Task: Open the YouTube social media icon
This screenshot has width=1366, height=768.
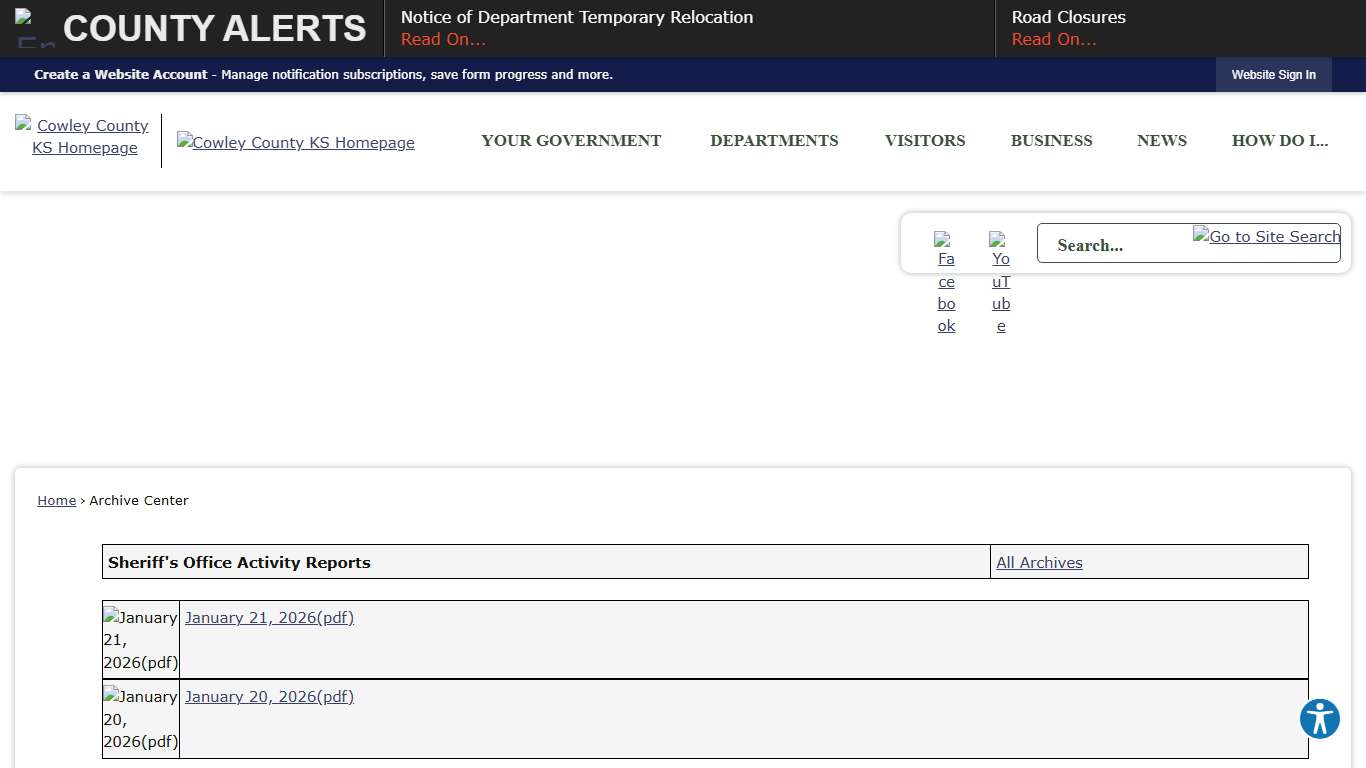Action: point(1001,281)
